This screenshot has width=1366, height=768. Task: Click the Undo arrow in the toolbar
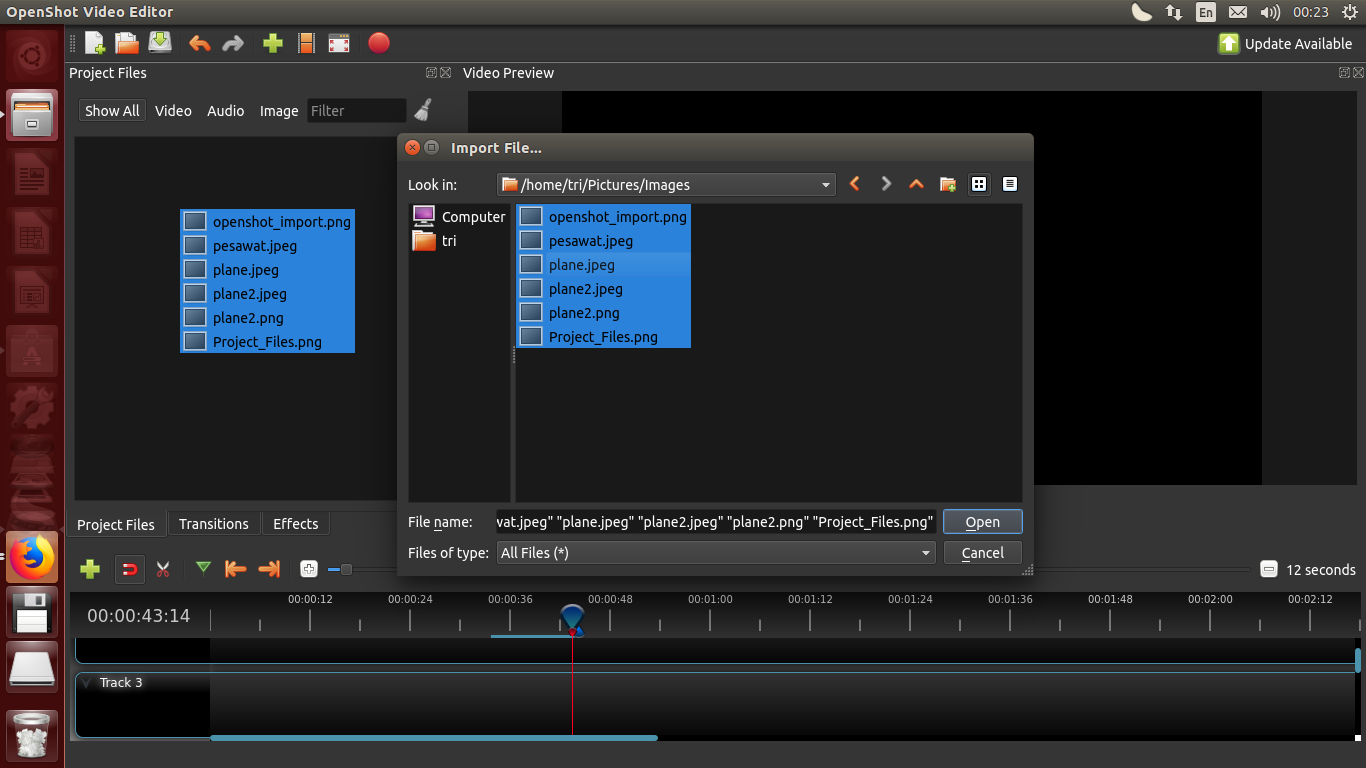(x=199, y=43)
